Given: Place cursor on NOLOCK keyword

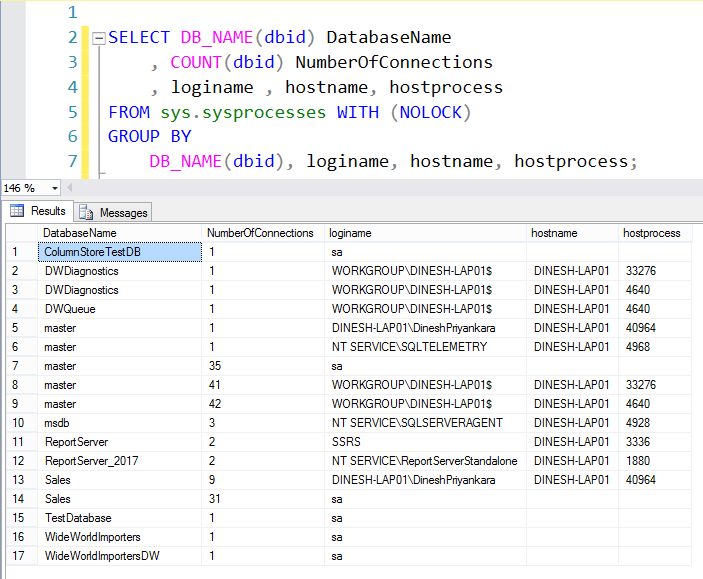Looking at the screenshot, I should (x=430, y=112).
